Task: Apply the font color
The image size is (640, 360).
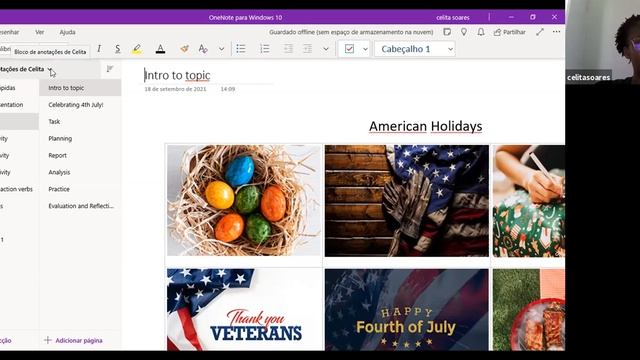Action: (160, 49)
